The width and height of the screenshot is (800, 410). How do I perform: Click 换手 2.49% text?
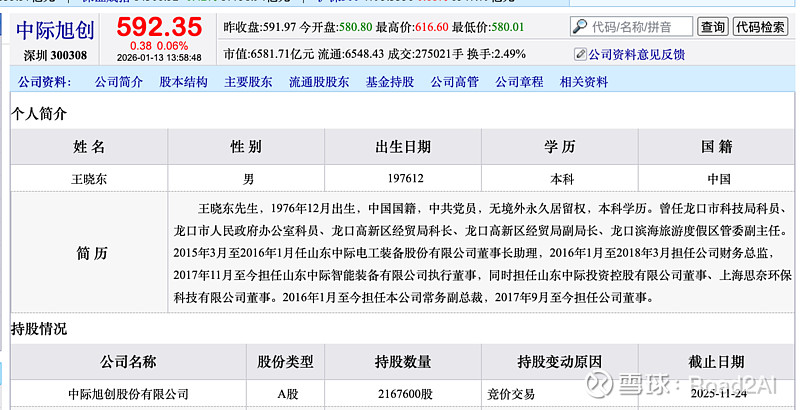click(496, 54)
